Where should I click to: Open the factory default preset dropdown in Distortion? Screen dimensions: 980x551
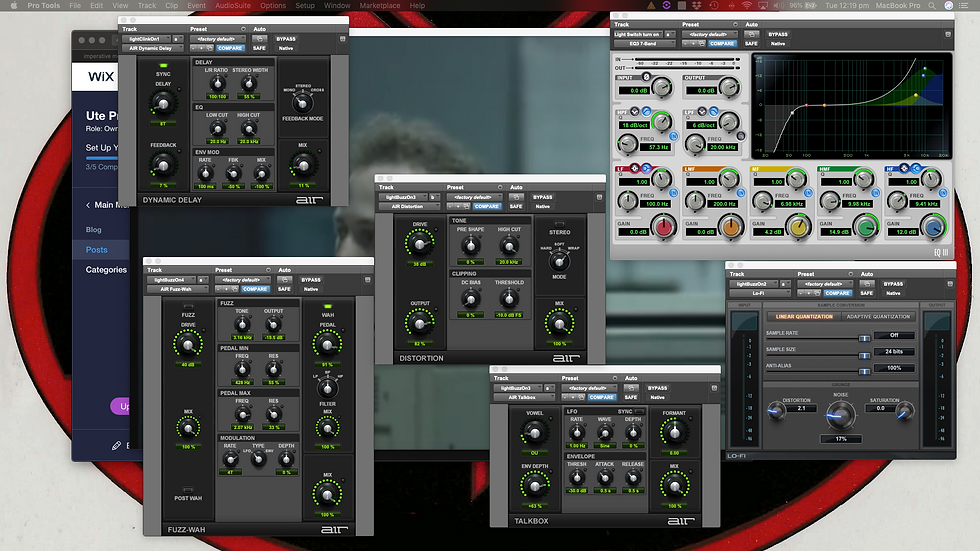[473, 197]
